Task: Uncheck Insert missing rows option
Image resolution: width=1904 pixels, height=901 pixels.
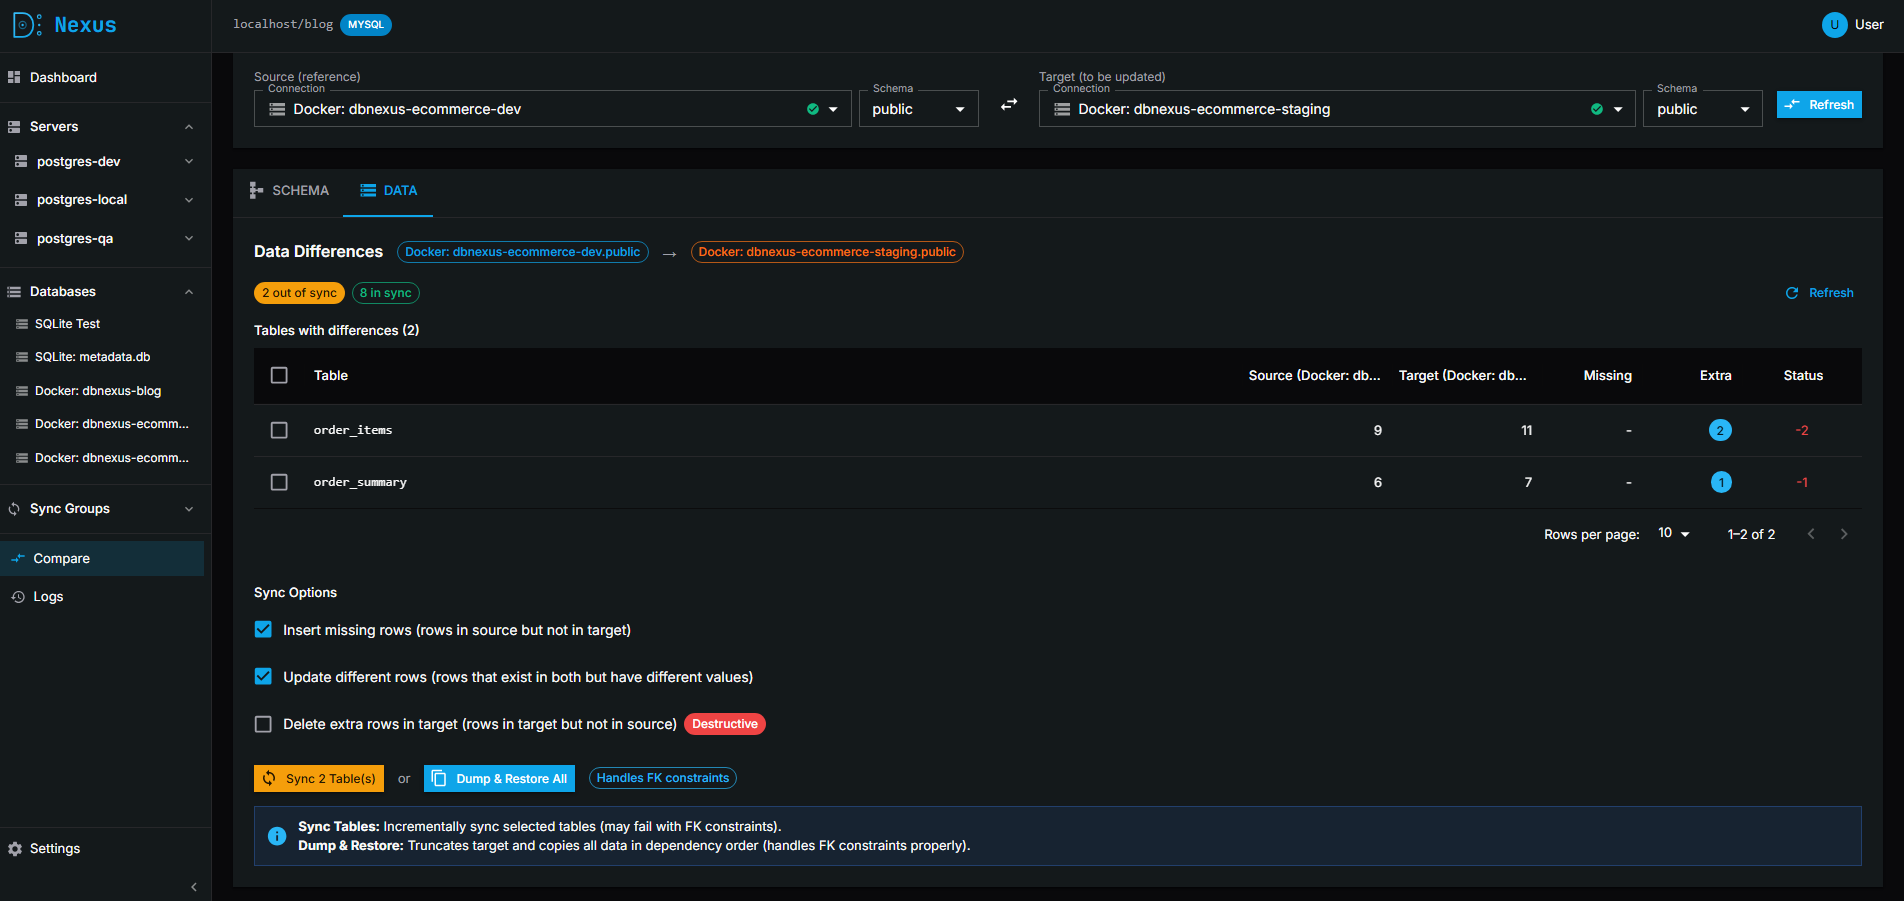Action: pos(263,630)
